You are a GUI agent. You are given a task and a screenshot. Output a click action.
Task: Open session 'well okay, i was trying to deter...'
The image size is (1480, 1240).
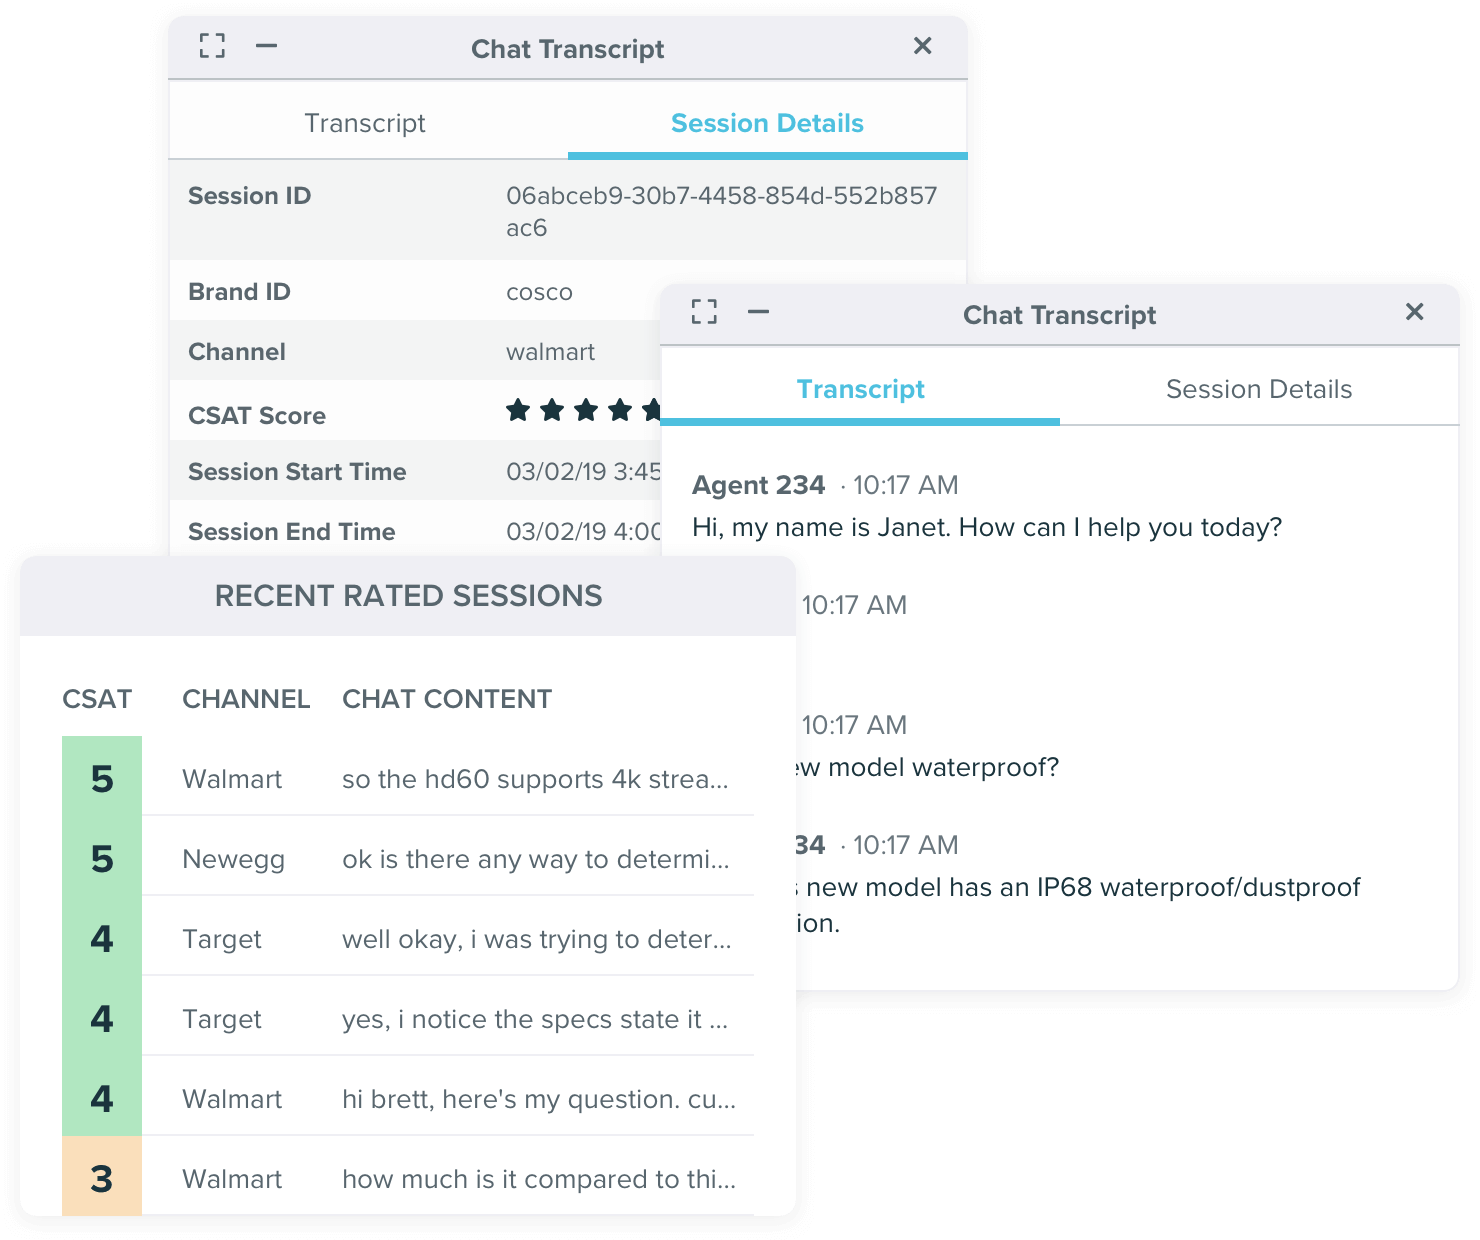(537, 939)
